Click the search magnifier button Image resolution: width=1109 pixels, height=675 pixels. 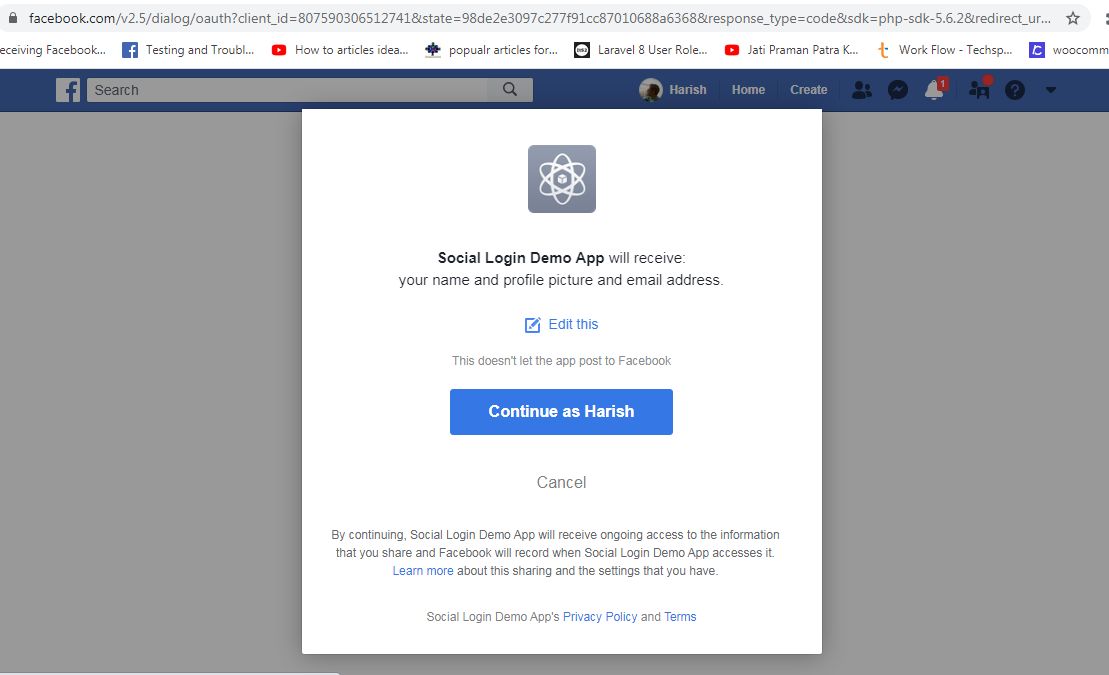509,89
